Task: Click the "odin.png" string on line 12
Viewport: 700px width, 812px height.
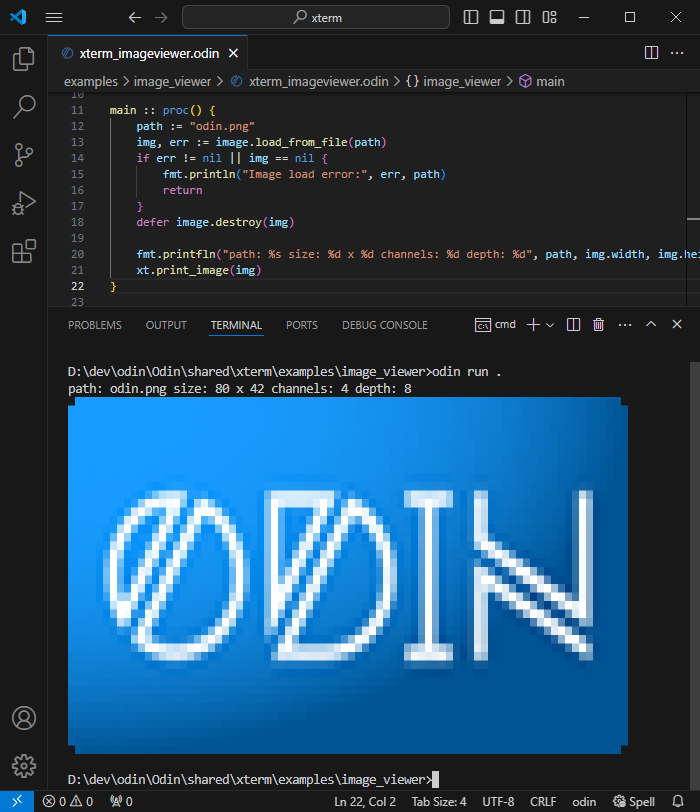Action: tap(222, 126)
